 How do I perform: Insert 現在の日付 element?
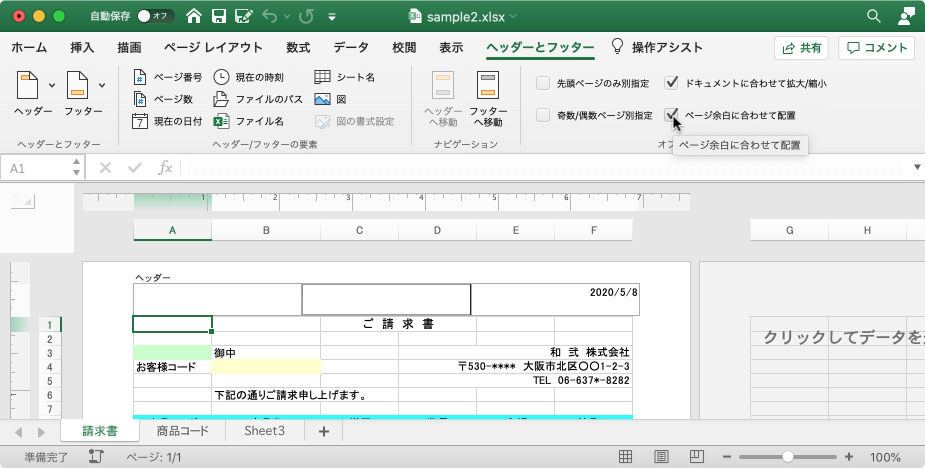pos(167,121)
